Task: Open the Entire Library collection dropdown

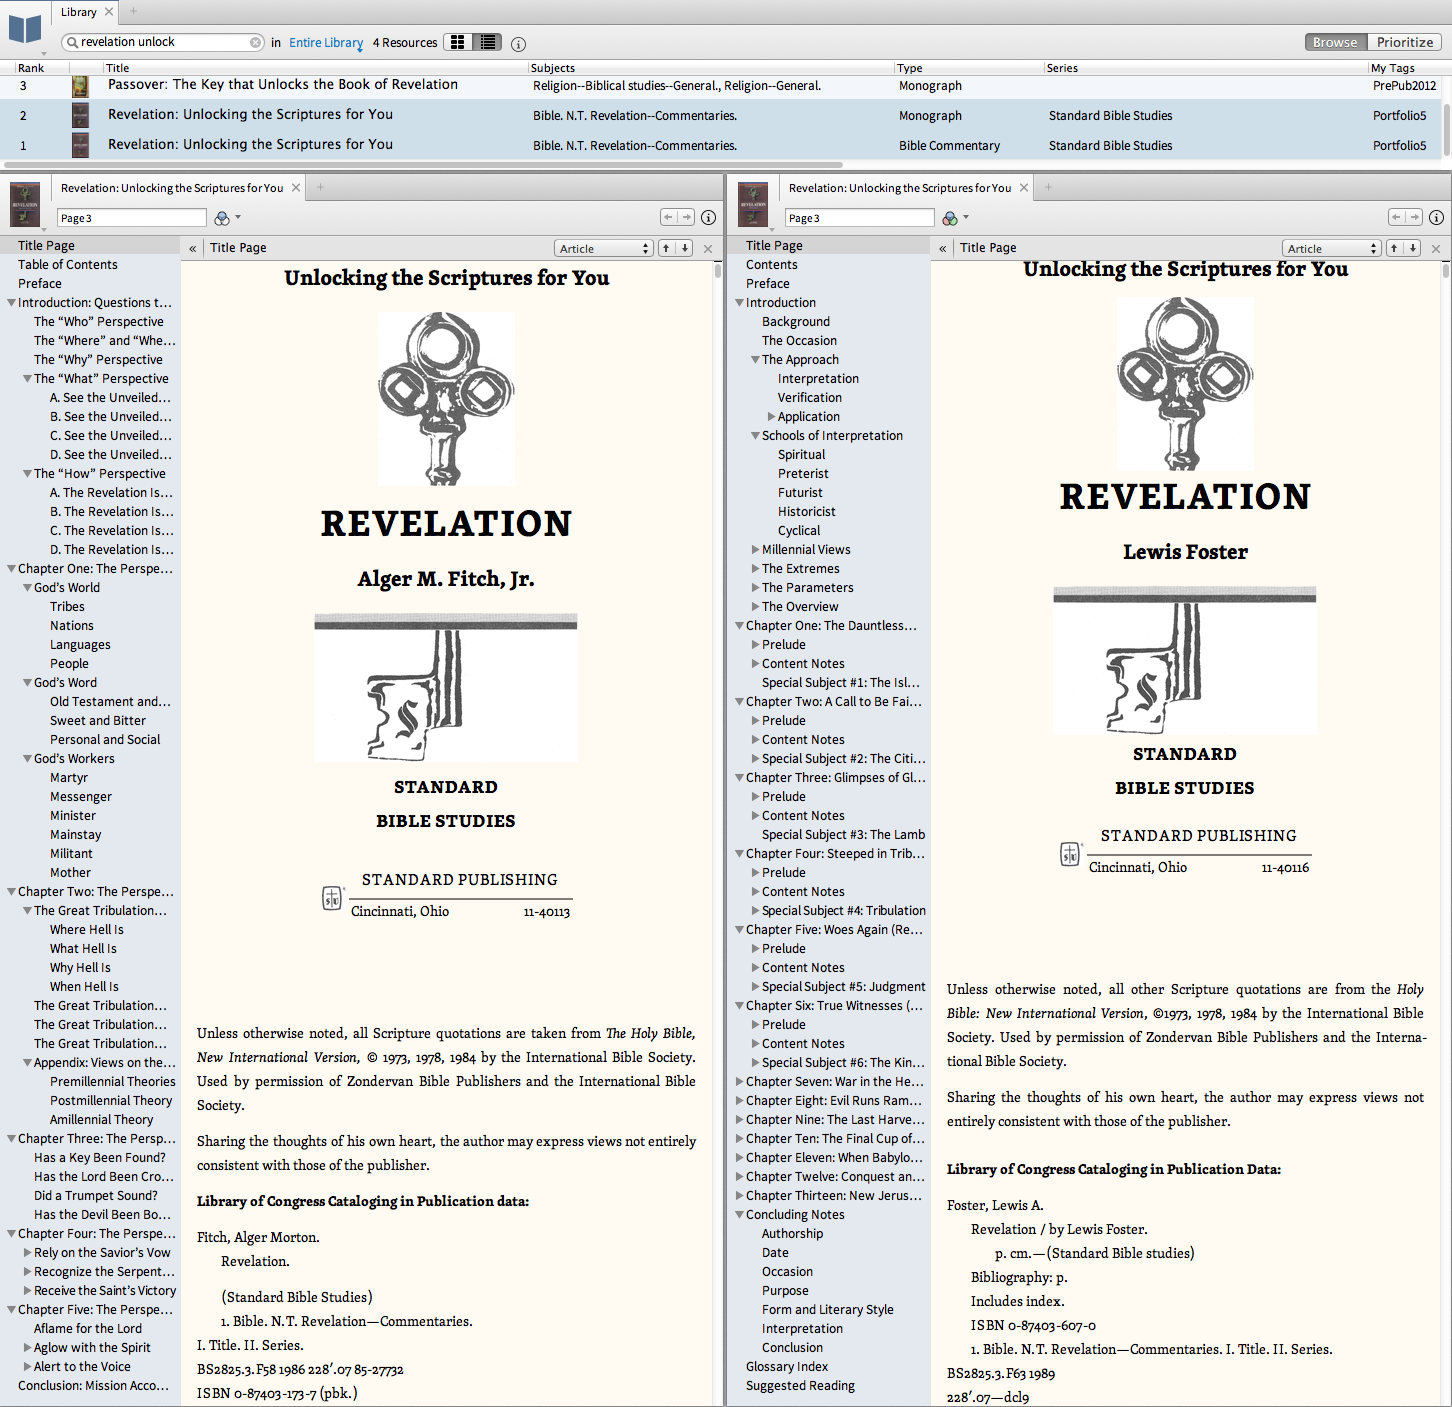Action: point(326,43)
